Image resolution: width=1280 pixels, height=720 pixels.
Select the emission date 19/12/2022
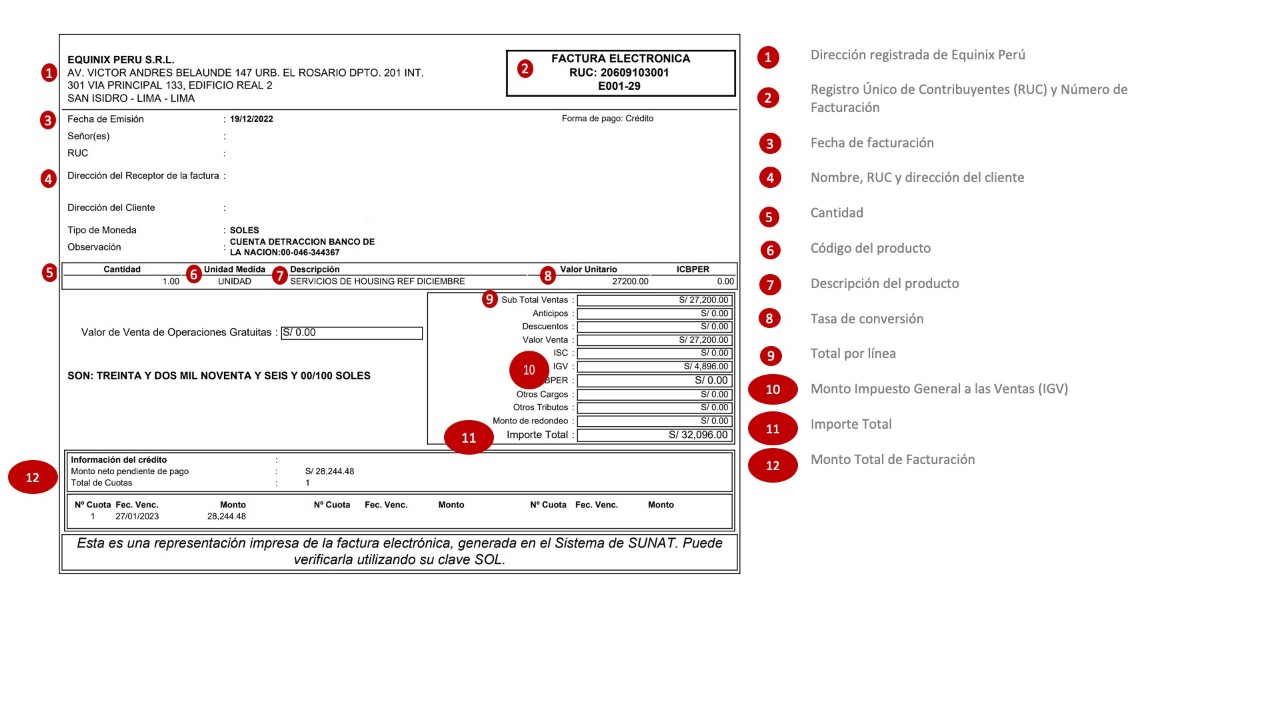[x=251, y=119]
